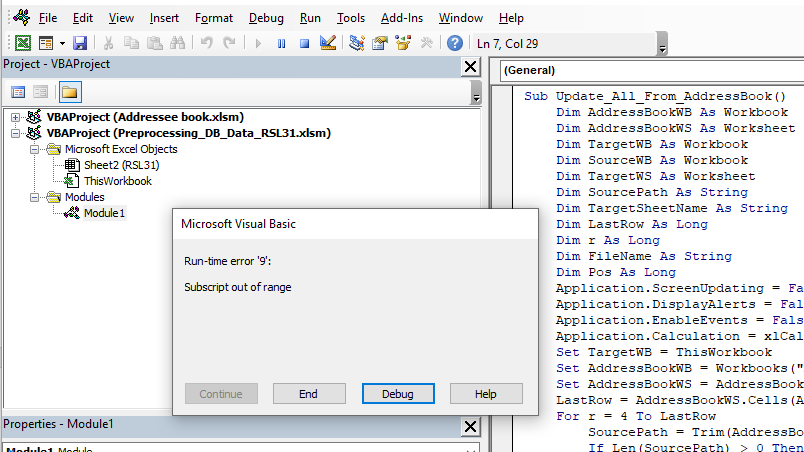Open the Insert object dropdown arrow
Screen dimensions: 804x452
click(62, 44)
